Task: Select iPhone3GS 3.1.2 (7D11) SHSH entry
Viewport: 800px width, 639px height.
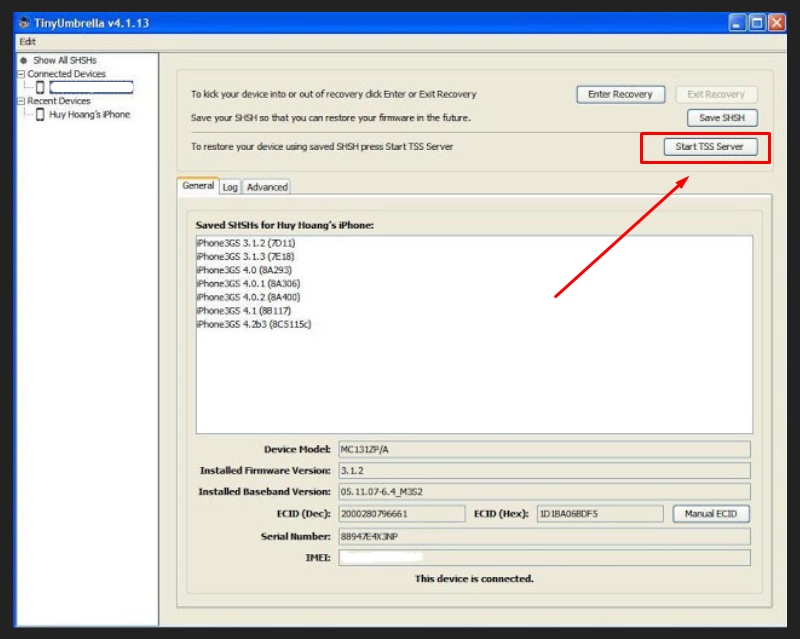Action: point(246,243)
